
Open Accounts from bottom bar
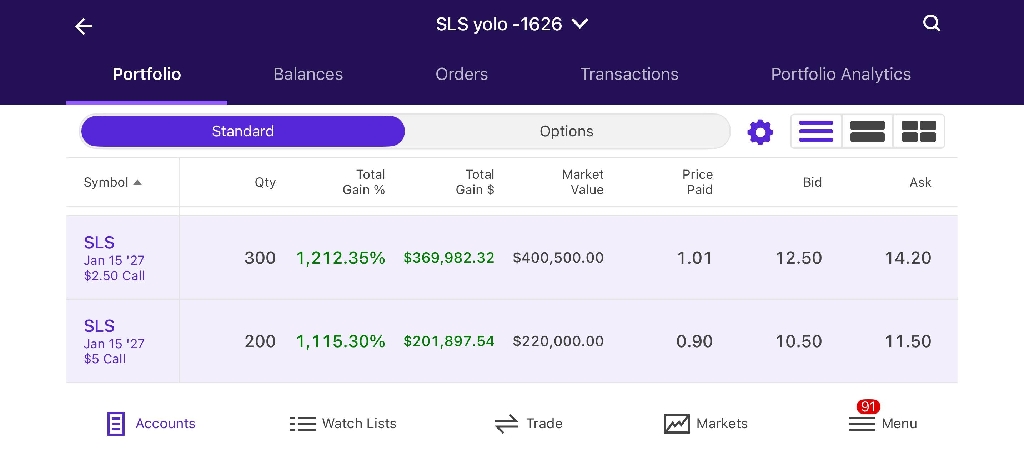click(x=151, y=423)
